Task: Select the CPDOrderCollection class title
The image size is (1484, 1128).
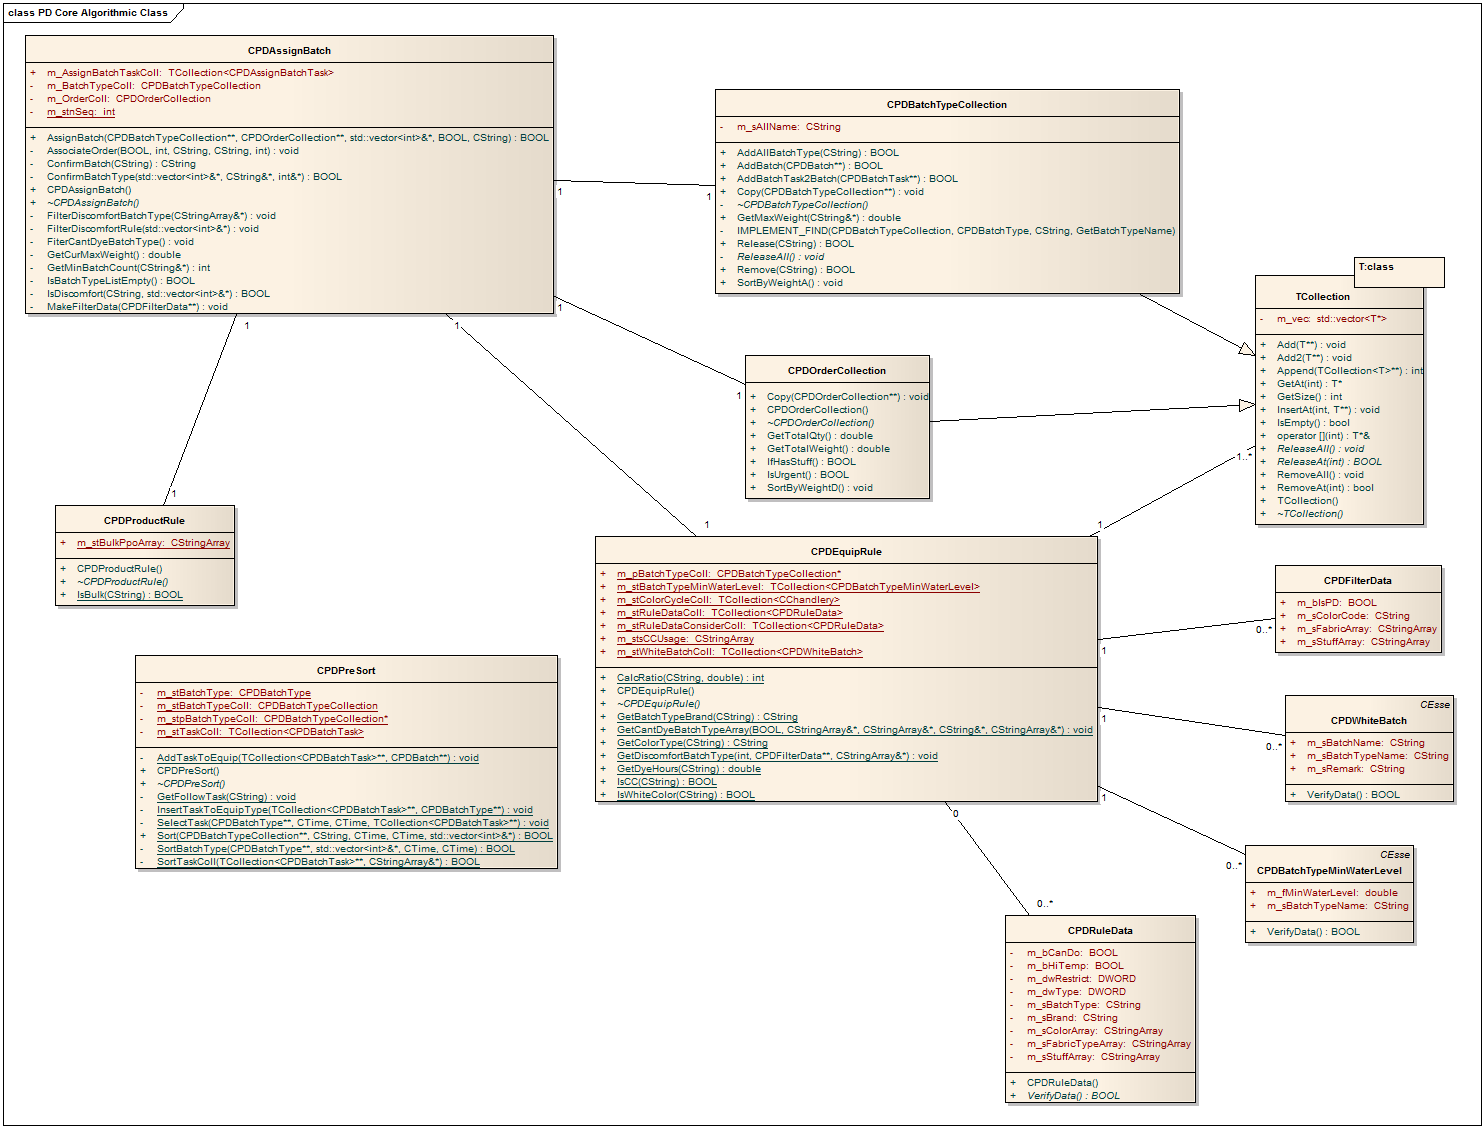Action: coord(836,371)
